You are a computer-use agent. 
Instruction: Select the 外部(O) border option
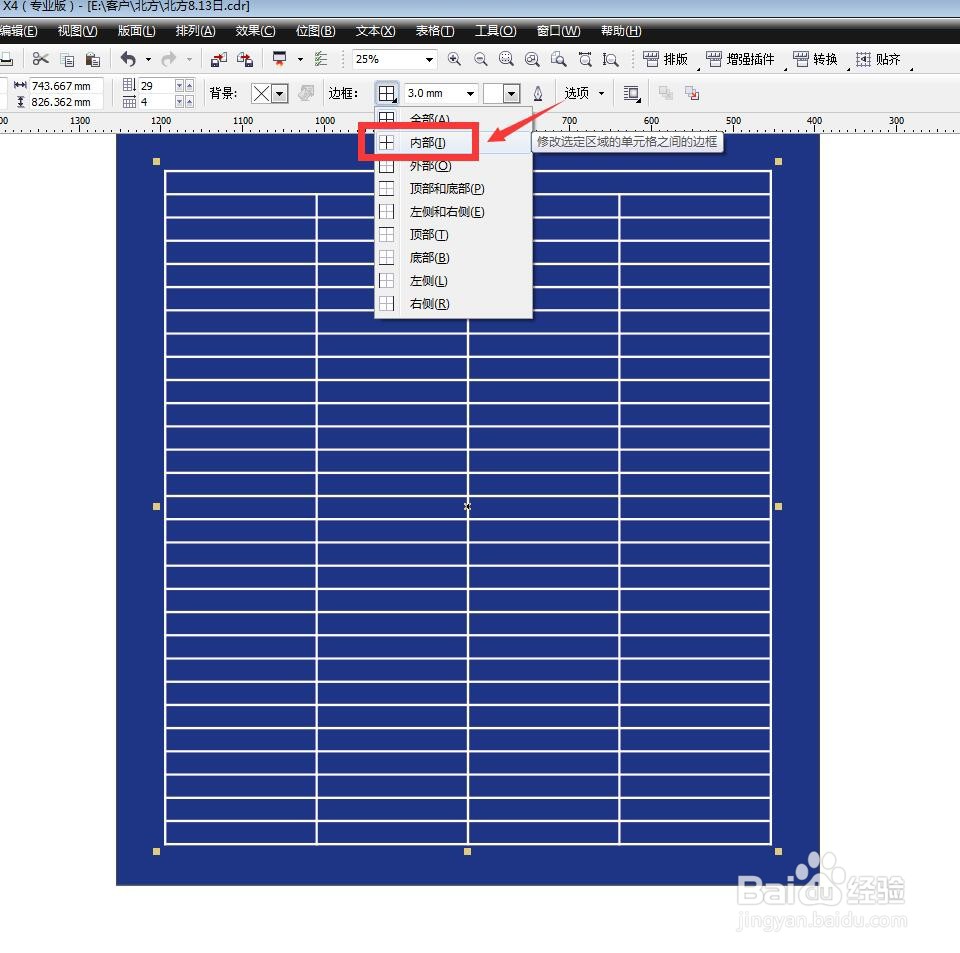click(453, 166)
